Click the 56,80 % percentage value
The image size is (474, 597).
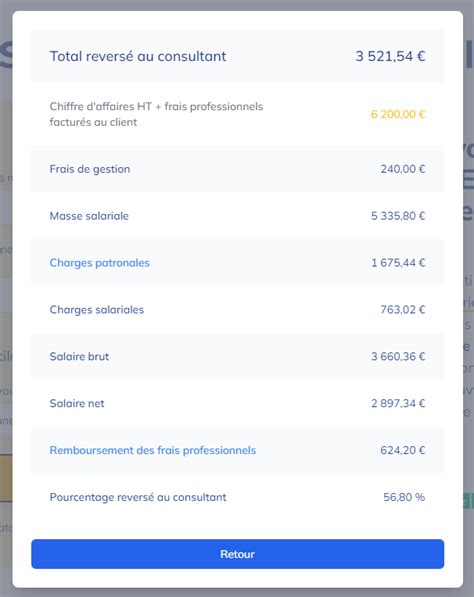(404, 497)
